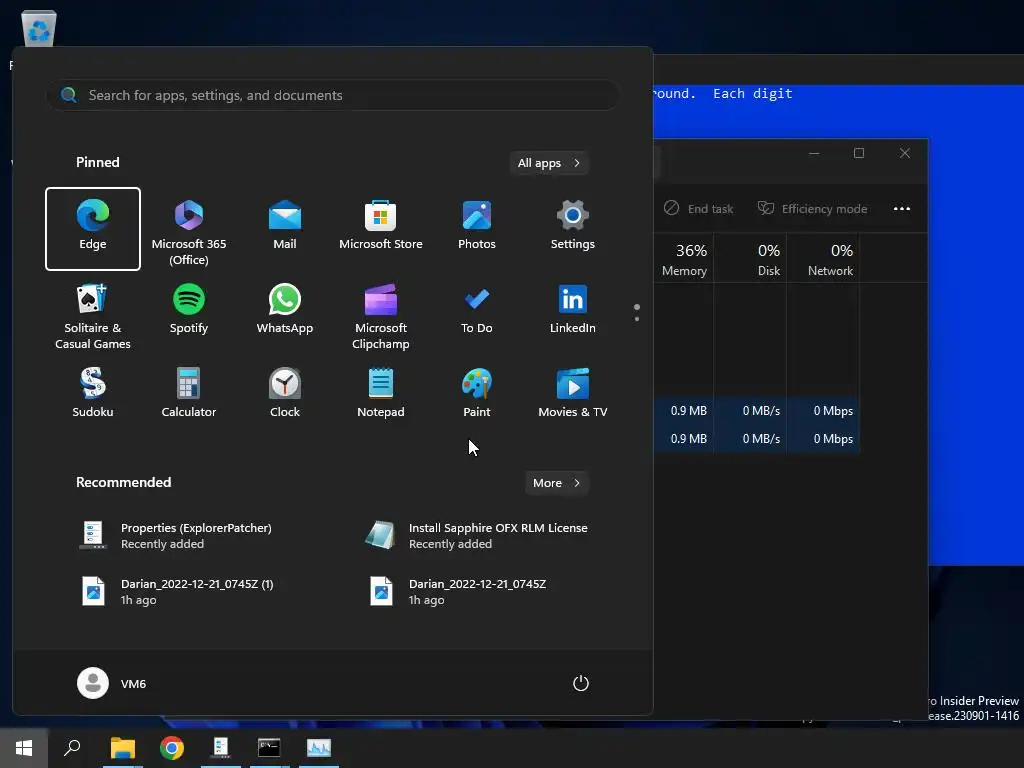This screenshot has width=1024, height=768.
Task: Launch Sudoku
Action: click(93, 393)
